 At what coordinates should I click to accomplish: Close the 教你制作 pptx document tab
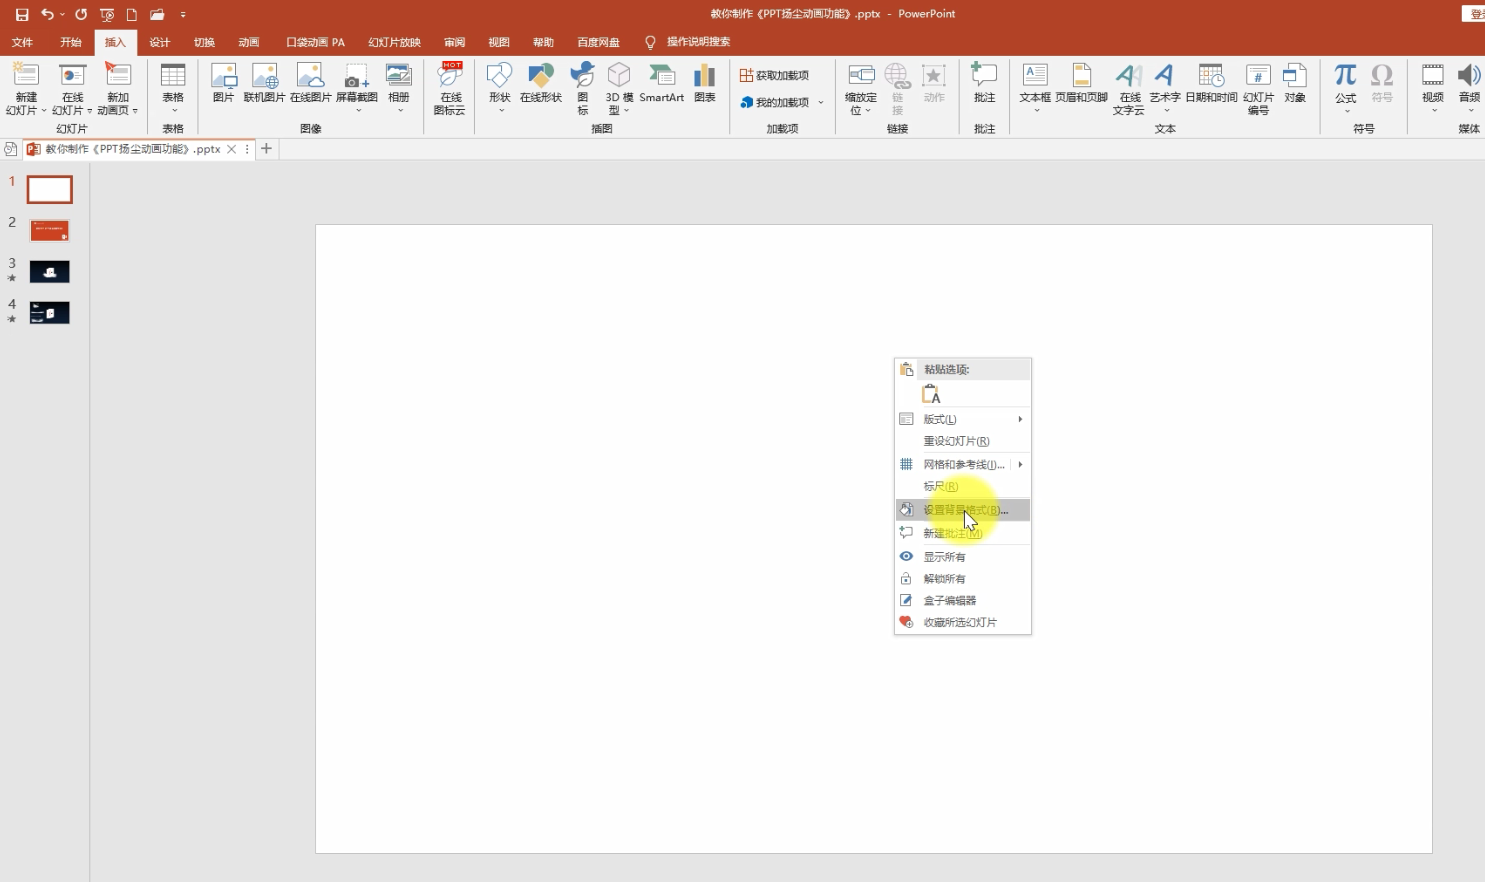[x=232, y=149]
